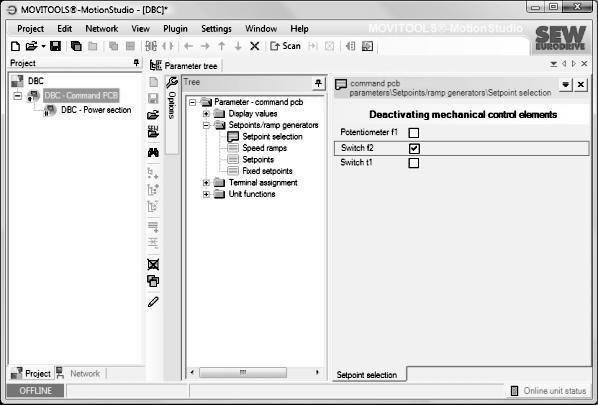Uncheck the Switch f2 checkbox
The height and width of the screenshot is (405, 598).
point(414,148)
